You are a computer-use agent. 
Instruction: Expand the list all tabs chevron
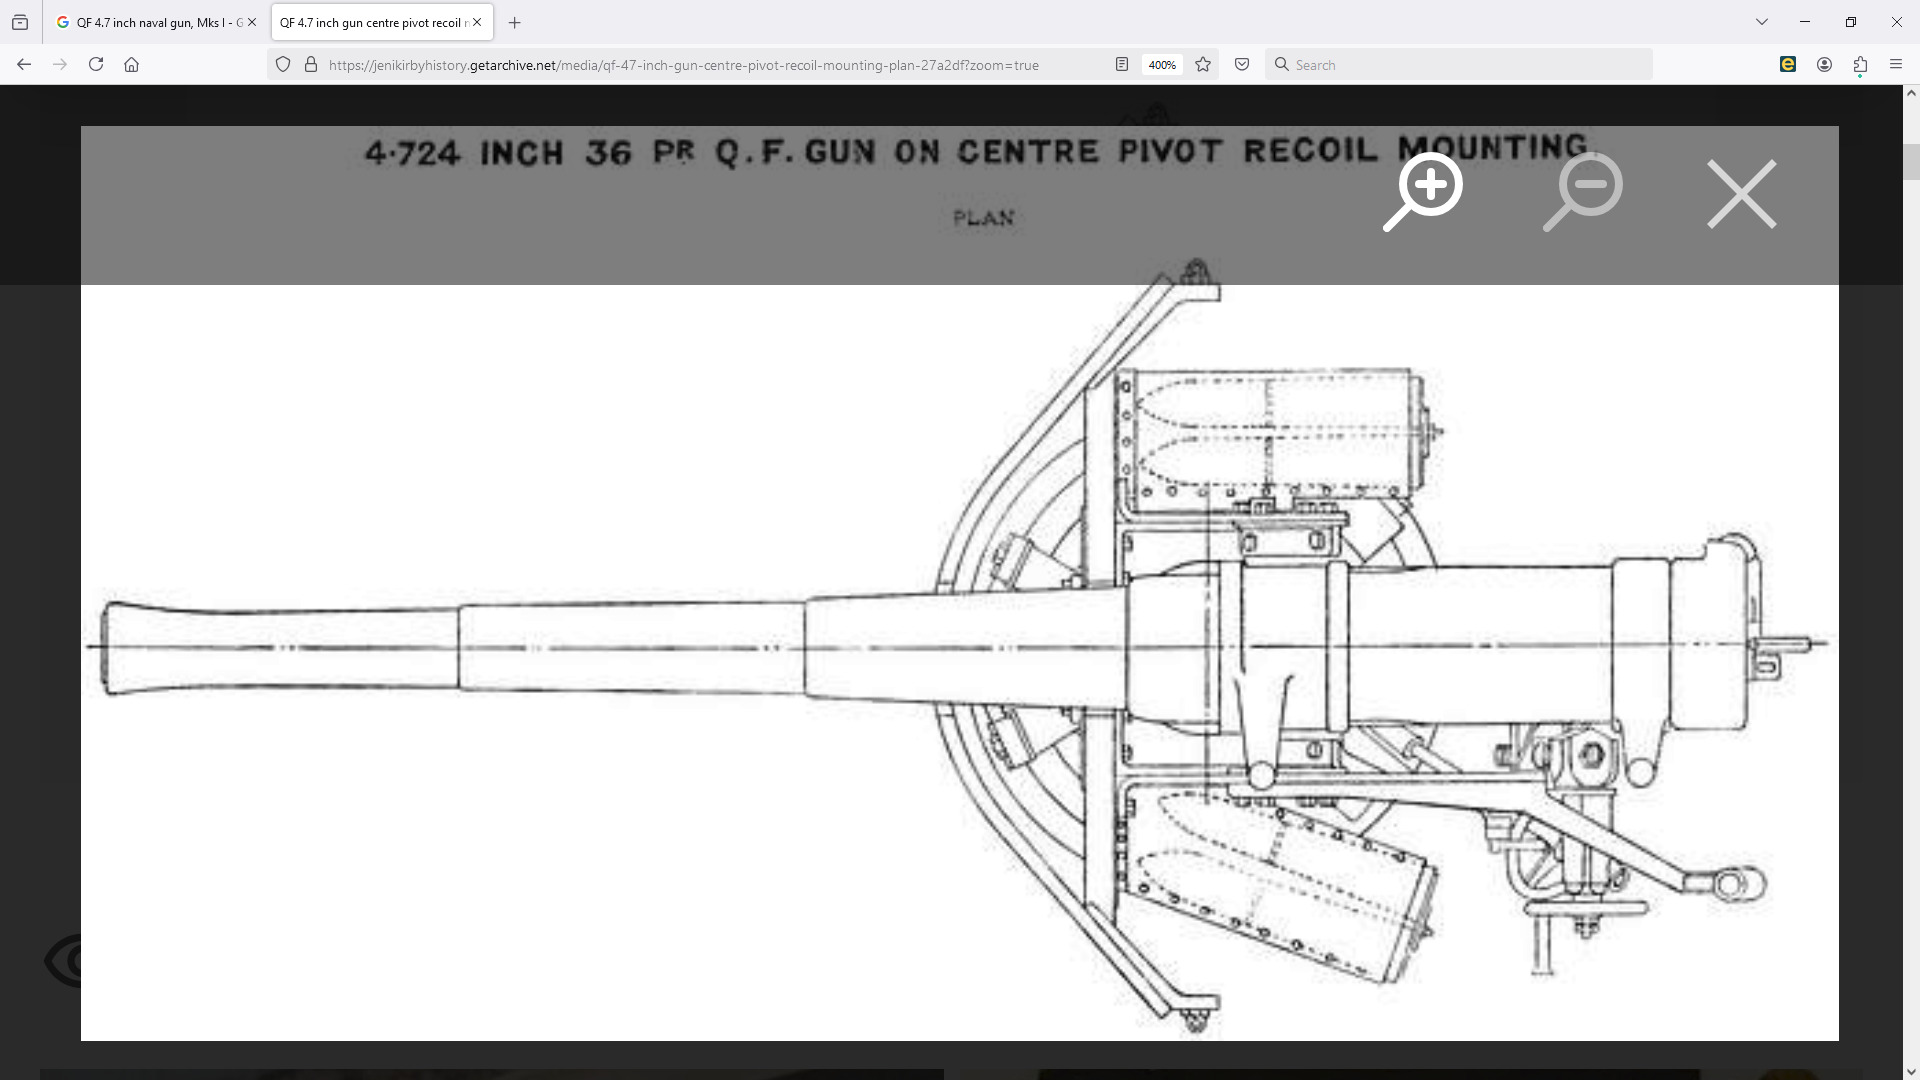1762,22
